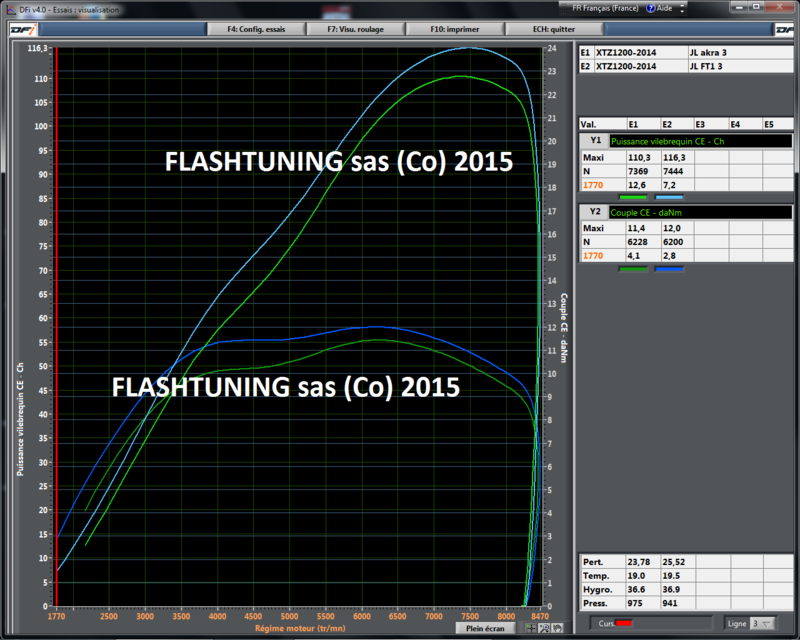Click the Aide help icon
800x640 pixels.
[x=651, y=8]
